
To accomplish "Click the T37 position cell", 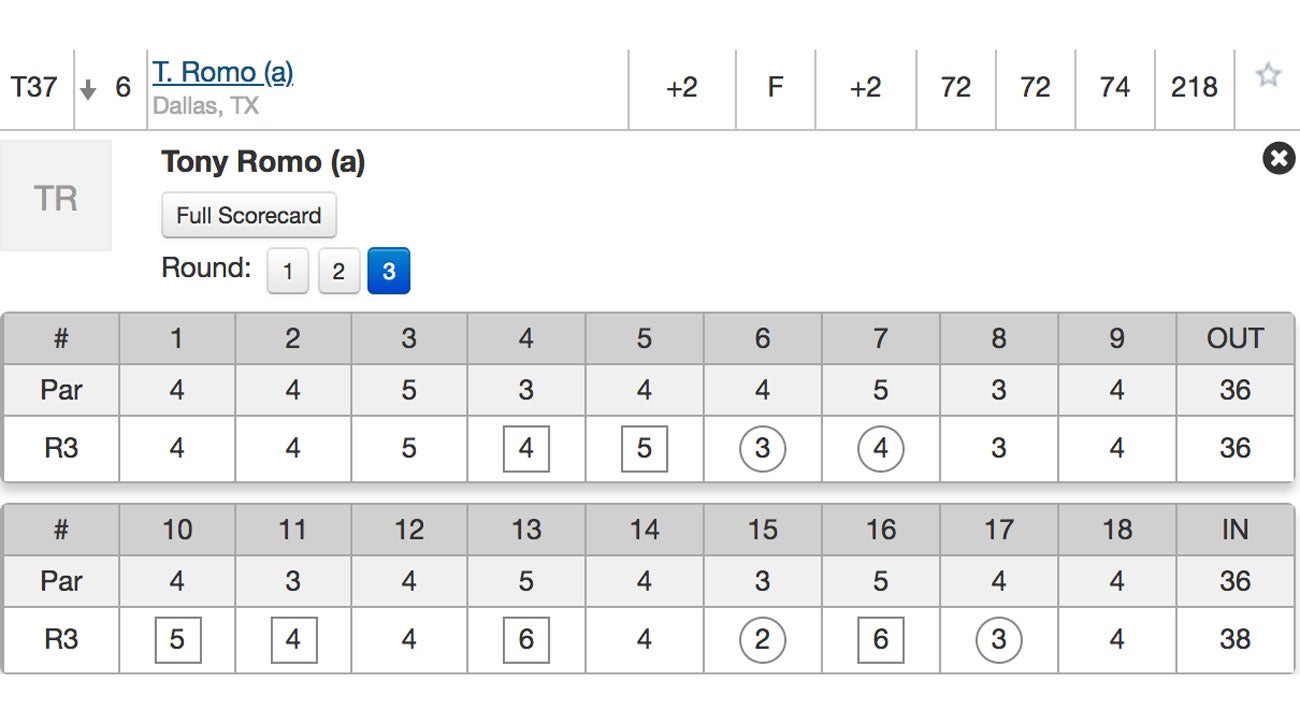I will point(34,88).
